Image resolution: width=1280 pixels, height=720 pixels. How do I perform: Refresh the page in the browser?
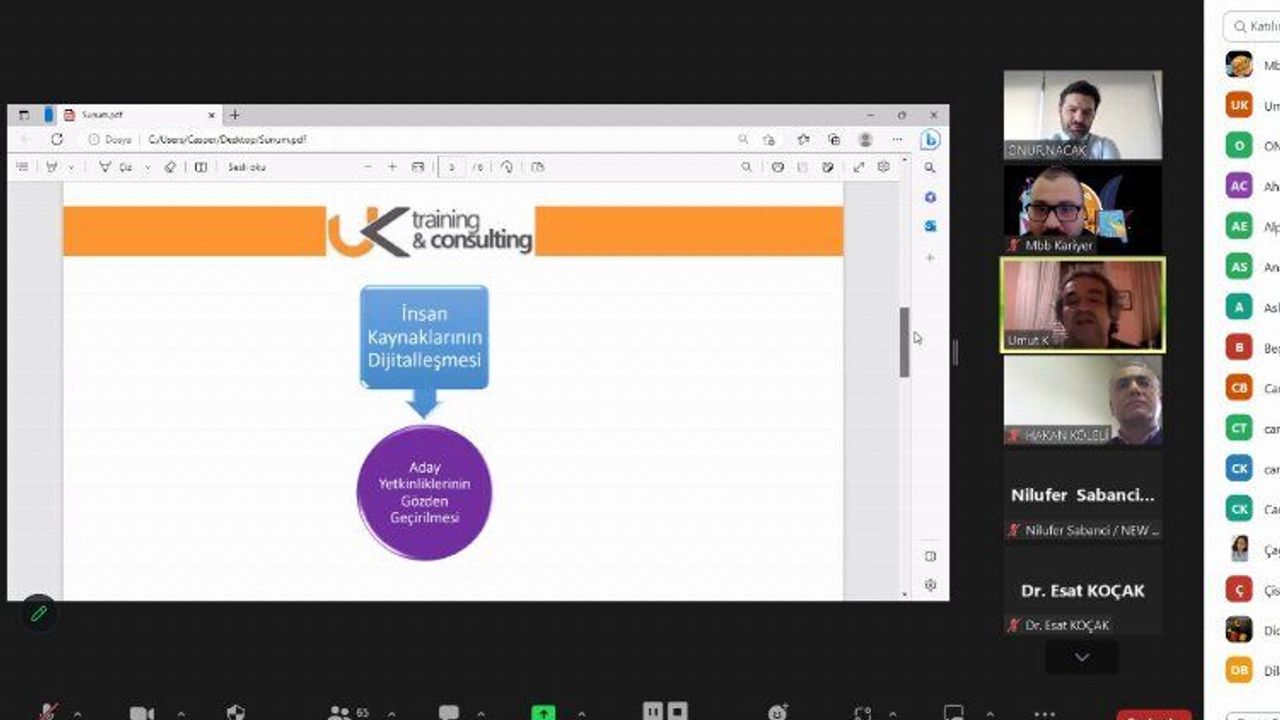coord(57,140)
